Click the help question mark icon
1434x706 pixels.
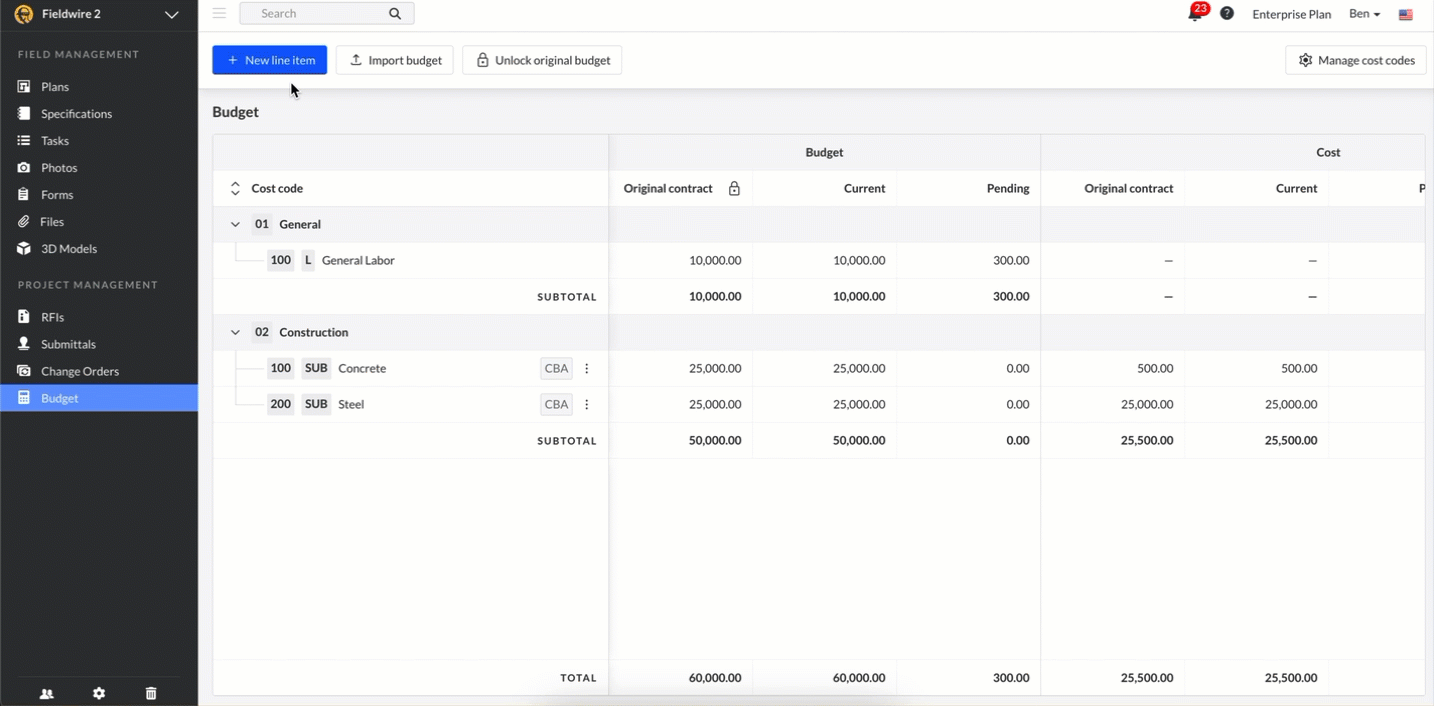tap(1227, 14)
